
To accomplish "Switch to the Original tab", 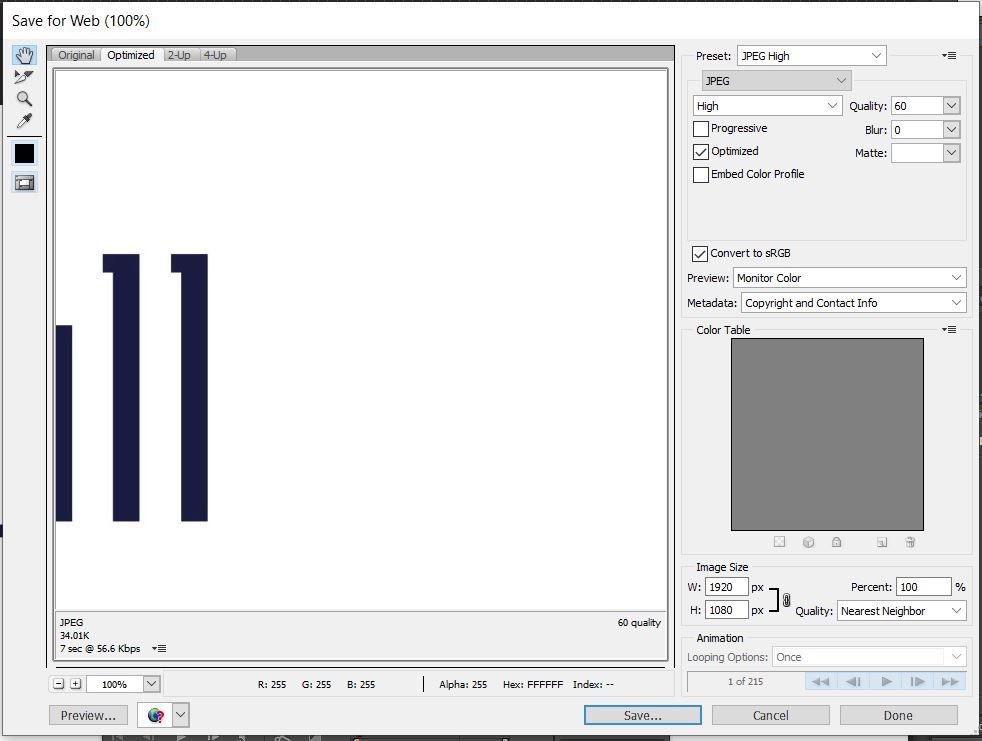I will (76, 55).
